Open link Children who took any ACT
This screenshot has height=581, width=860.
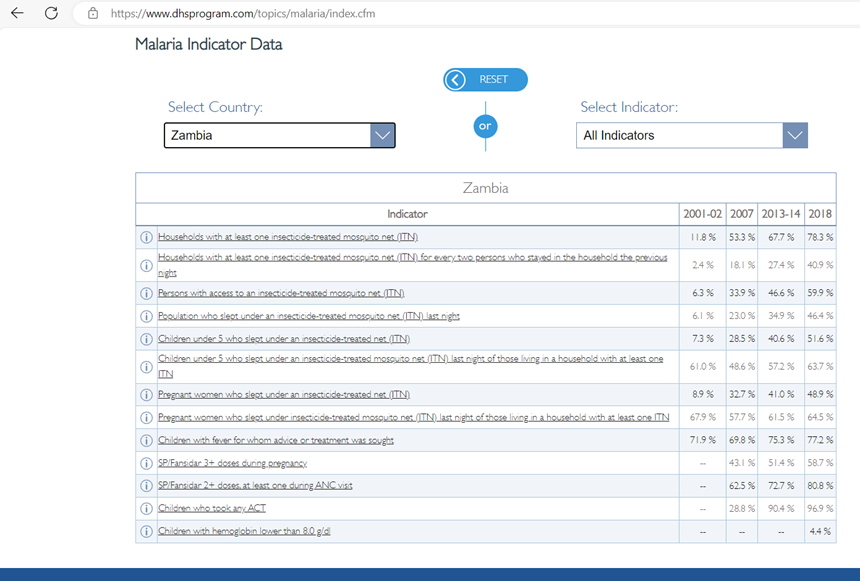[x=212, y=509]
